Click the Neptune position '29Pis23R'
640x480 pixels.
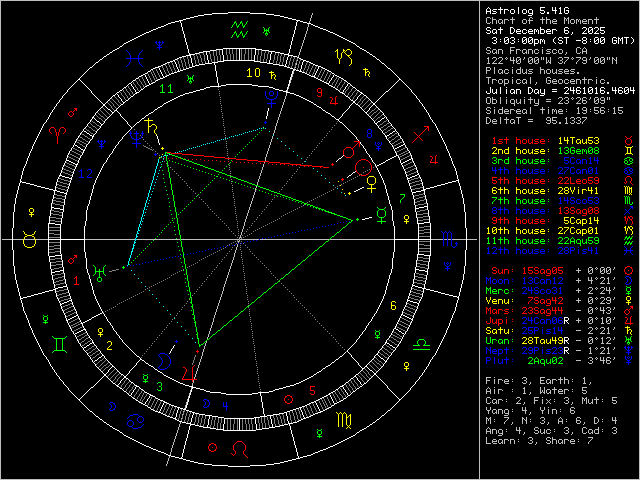coord(545,351)
